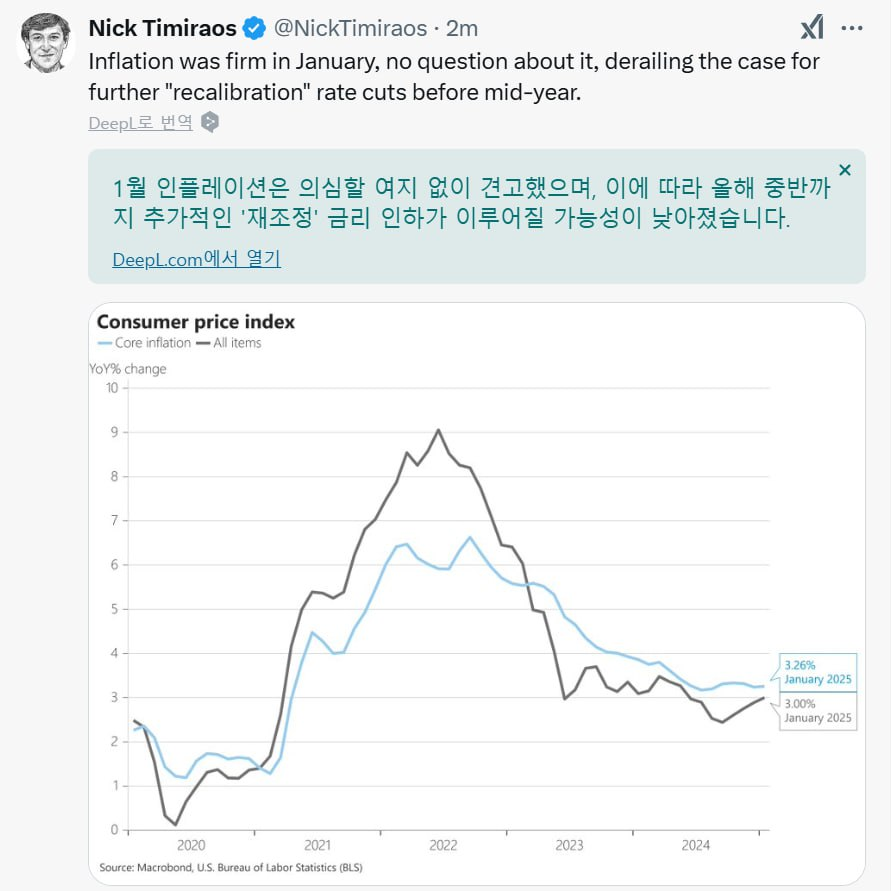Open the three-dot more options menu
This screenshot has width=892, height=891.
(x=852, y=28)
